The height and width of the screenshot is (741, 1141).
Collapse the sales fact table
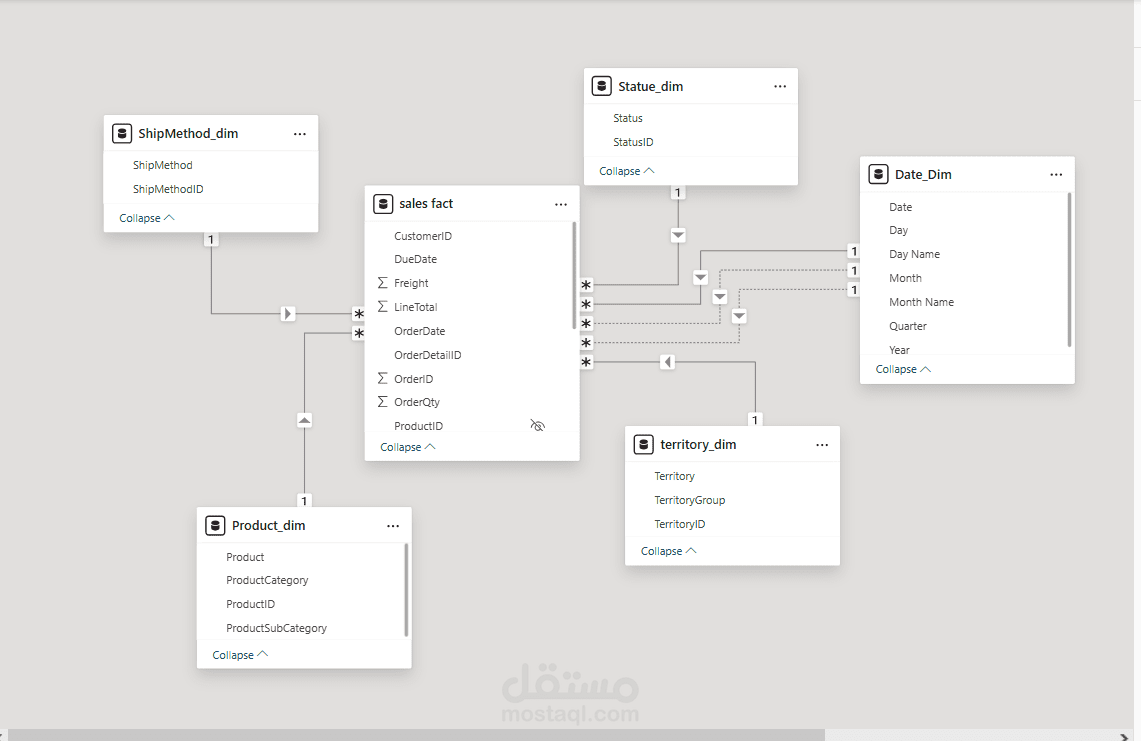tap(407, 447)
